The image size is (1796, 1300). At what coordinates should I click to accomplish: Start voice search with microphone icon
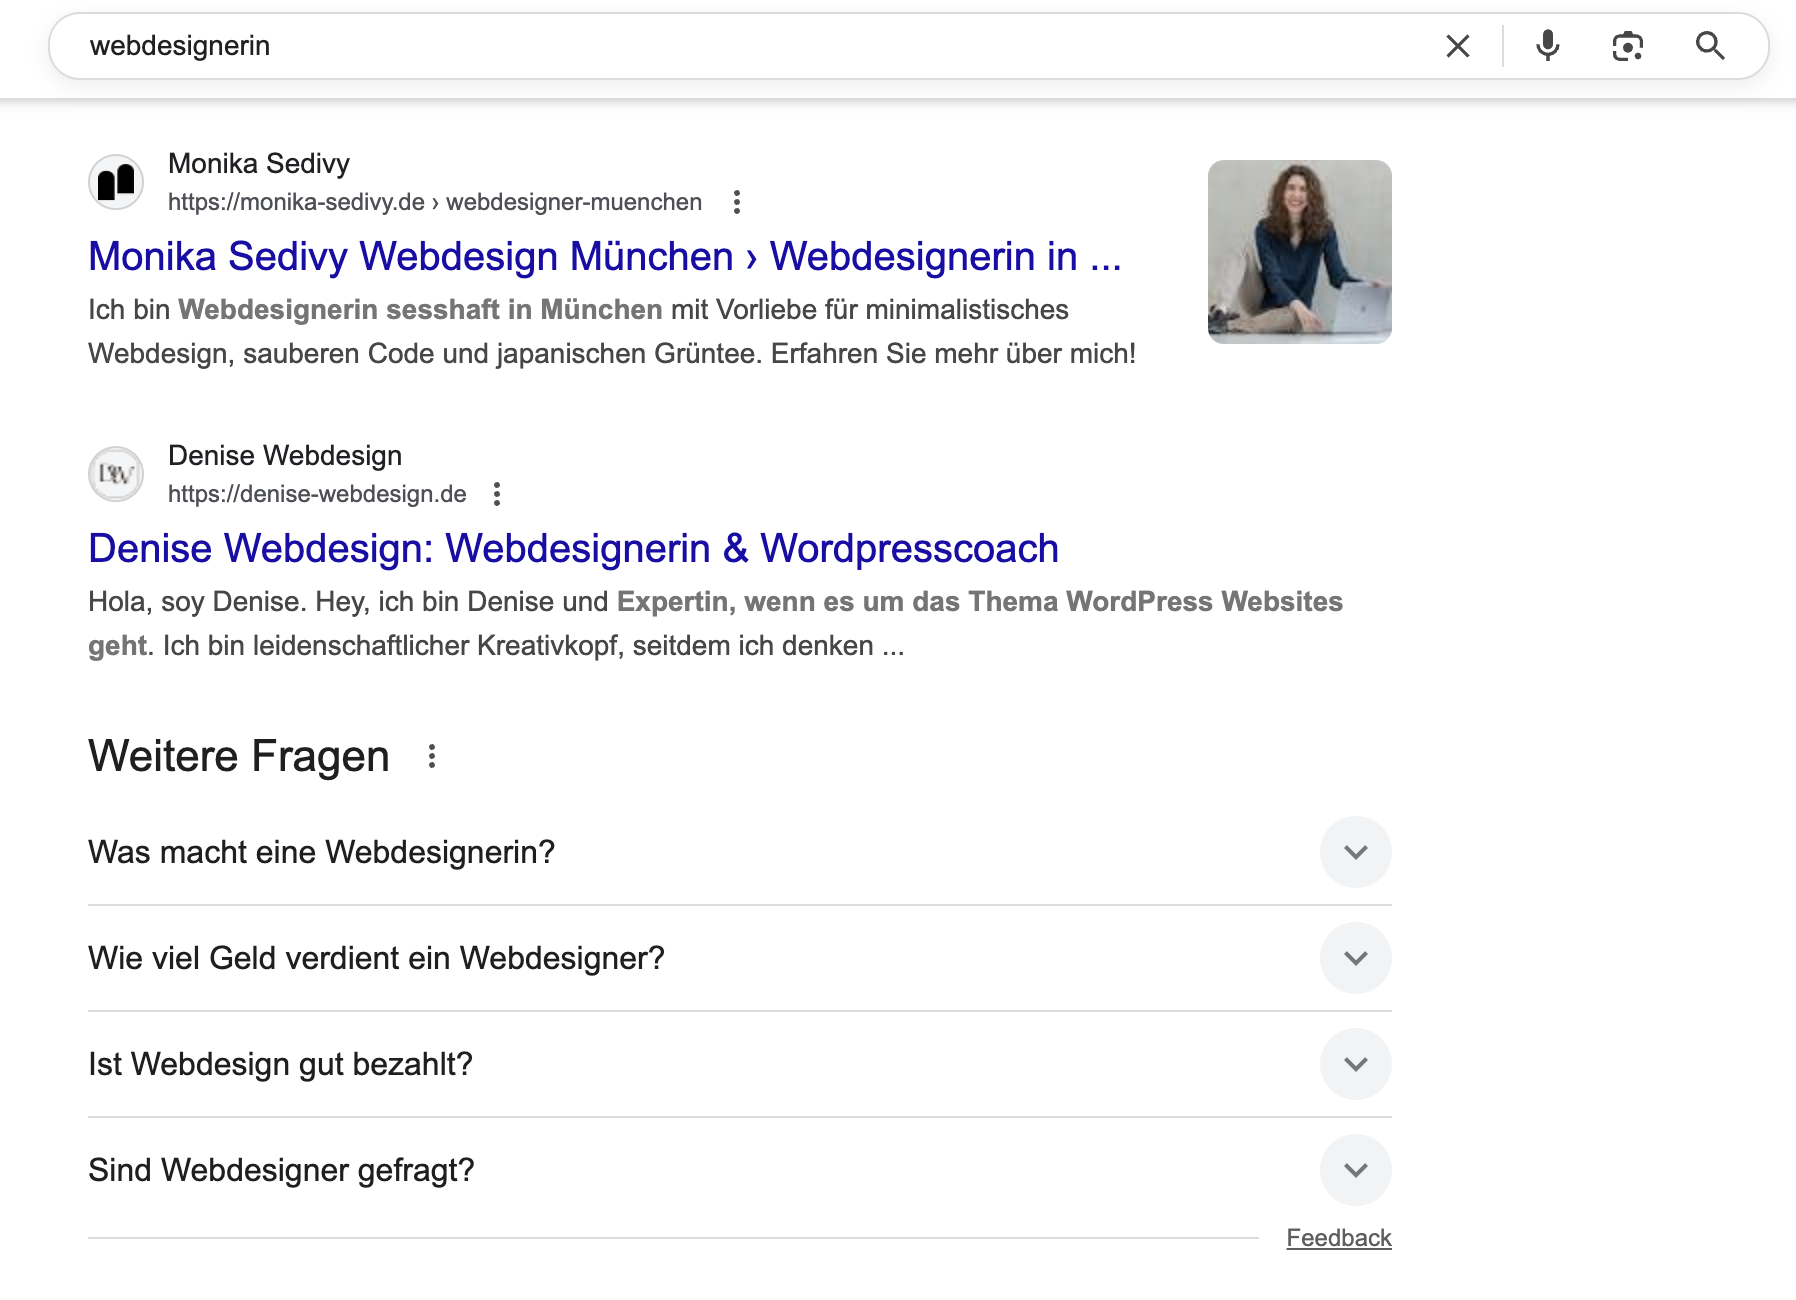click(1547, 46)
